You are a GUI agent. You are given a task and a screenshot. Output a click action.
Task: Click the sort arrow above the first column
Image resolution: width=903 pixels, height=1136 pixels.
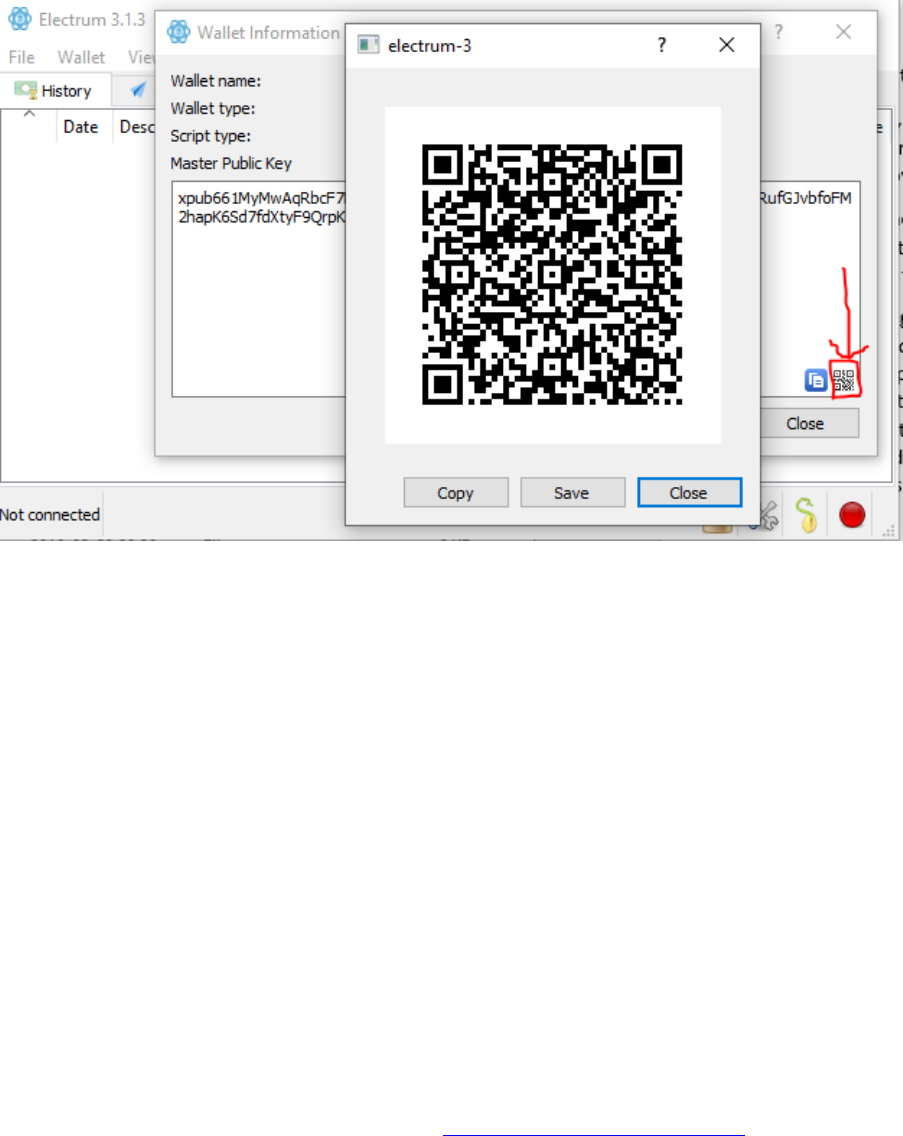[x=29, y=113]
